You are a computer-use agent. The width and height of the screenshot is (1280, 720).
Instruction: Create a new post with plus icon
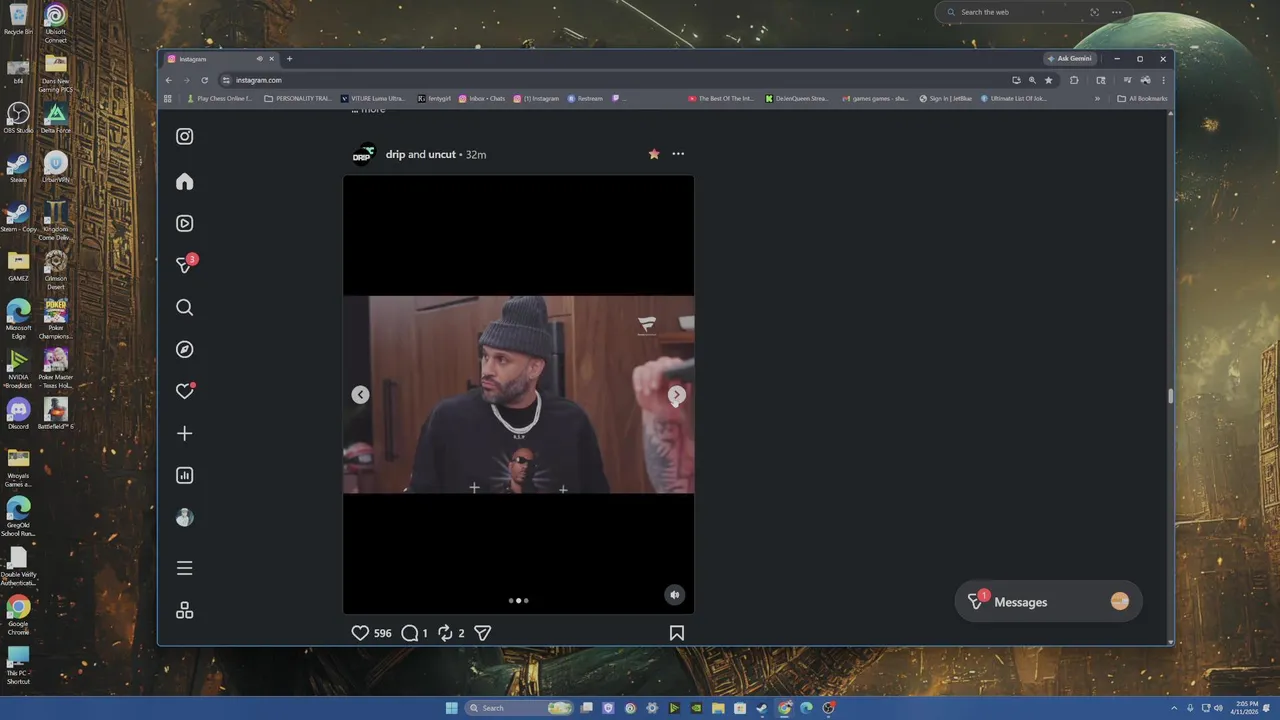click(184, 433)
